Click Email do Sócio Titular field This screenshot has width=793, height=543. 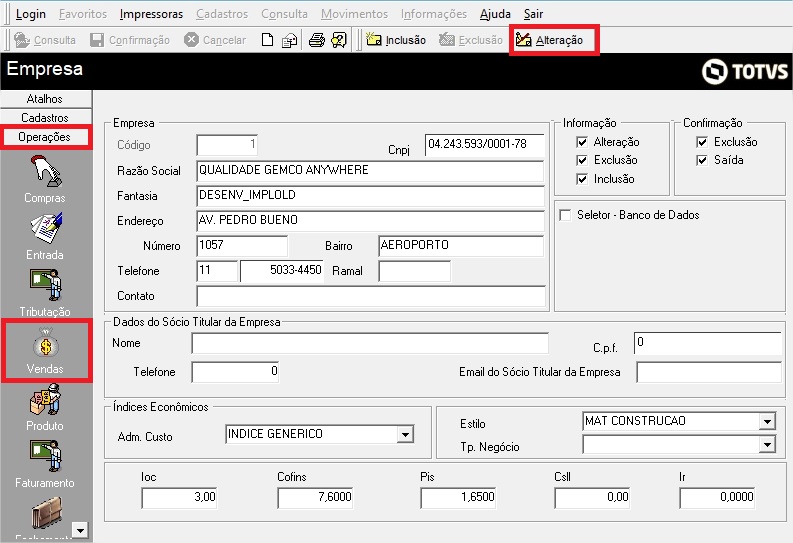709,372
